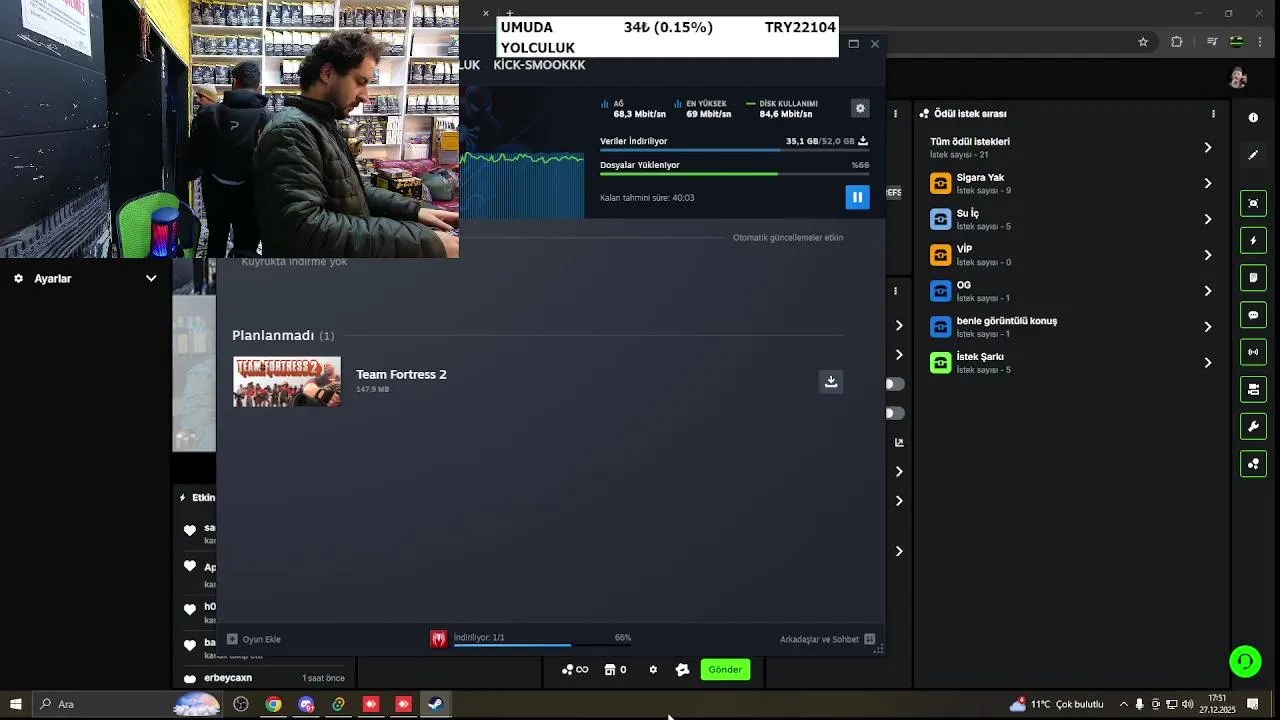Show hidden system tray icons
The image size is (1280, 720).
(x=1123, y=704)
